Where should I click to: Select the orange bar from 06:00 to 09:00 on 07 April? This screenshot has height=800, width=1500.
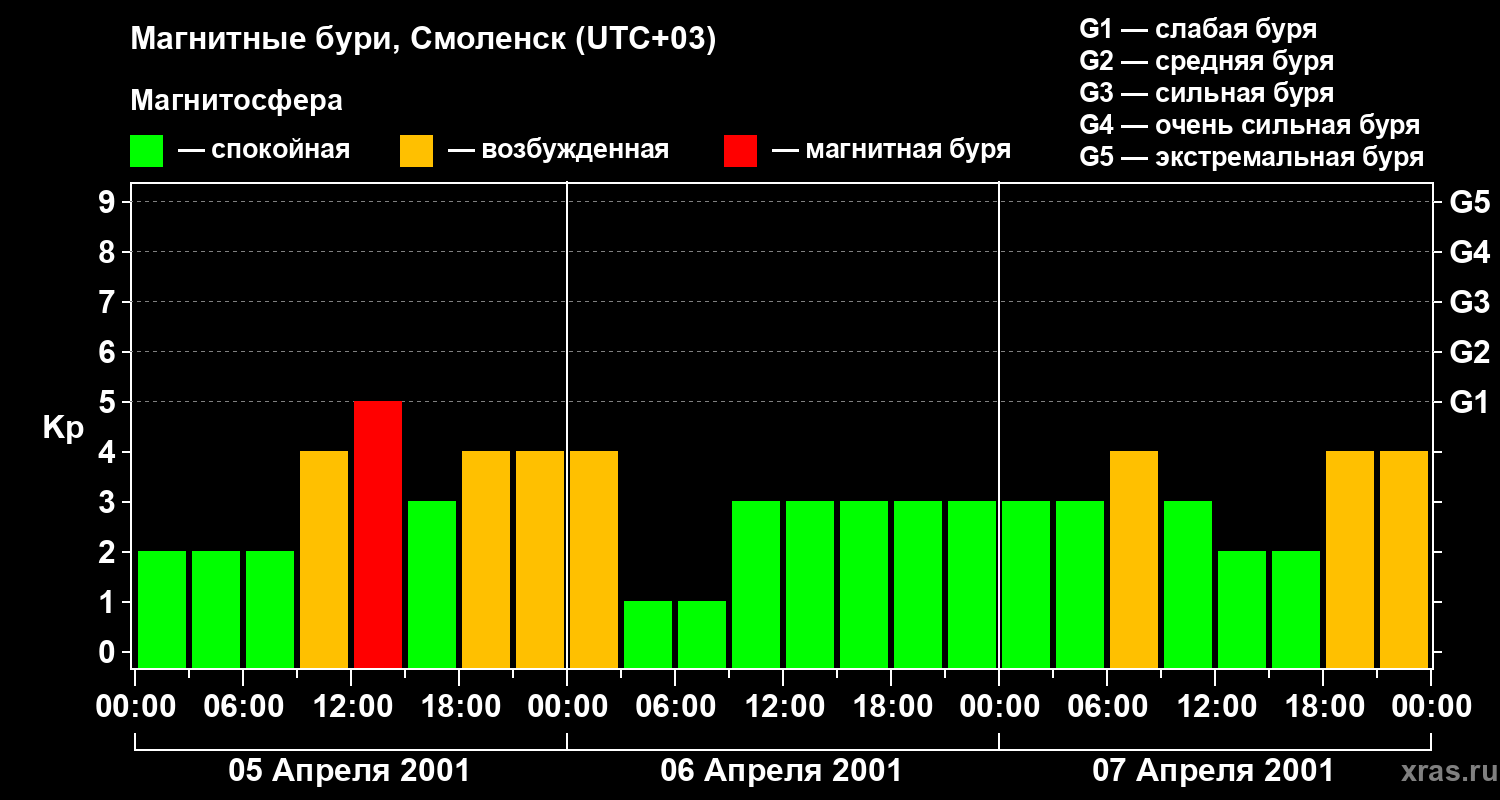1134,559
